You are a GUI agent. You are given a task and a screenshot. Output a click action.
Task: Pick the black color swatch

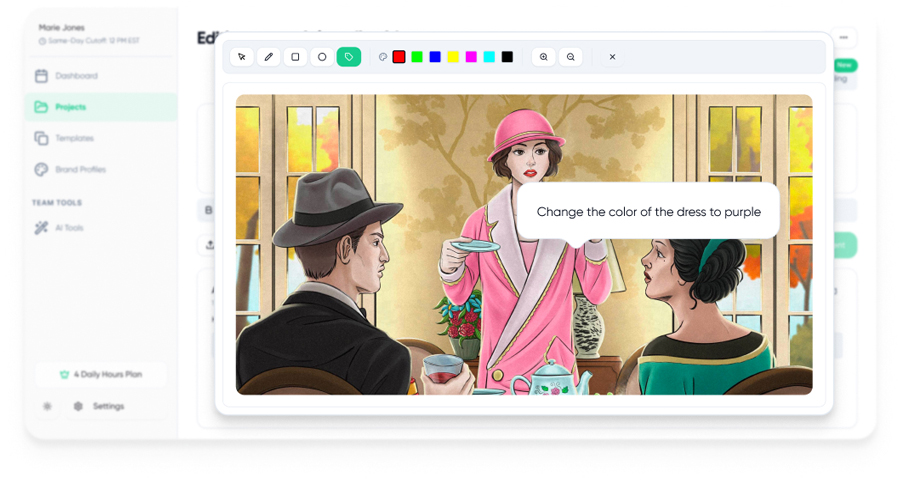click(507, 57)
